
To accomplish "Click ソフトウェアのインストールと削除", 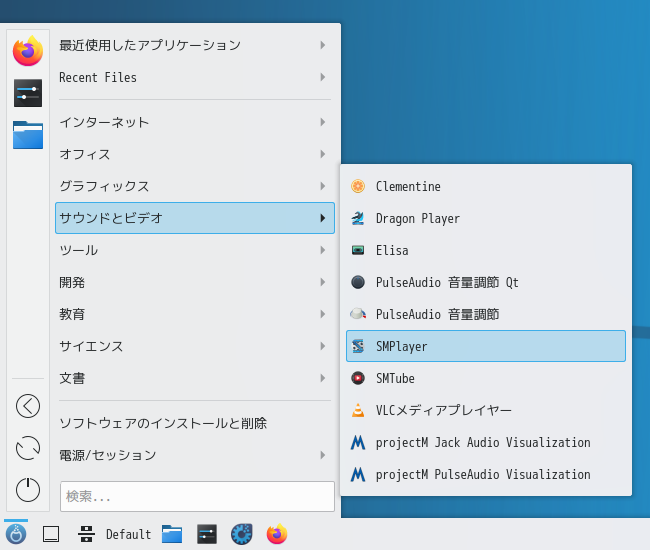I will 195,423.
